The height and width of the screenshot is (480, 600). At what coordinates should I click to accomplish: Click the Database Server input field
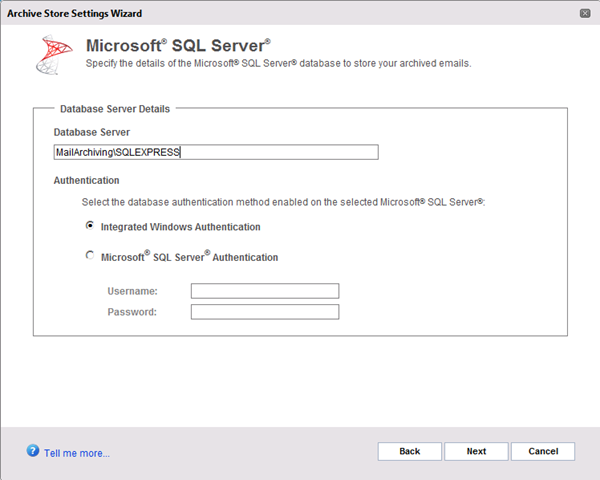[216, 152]
